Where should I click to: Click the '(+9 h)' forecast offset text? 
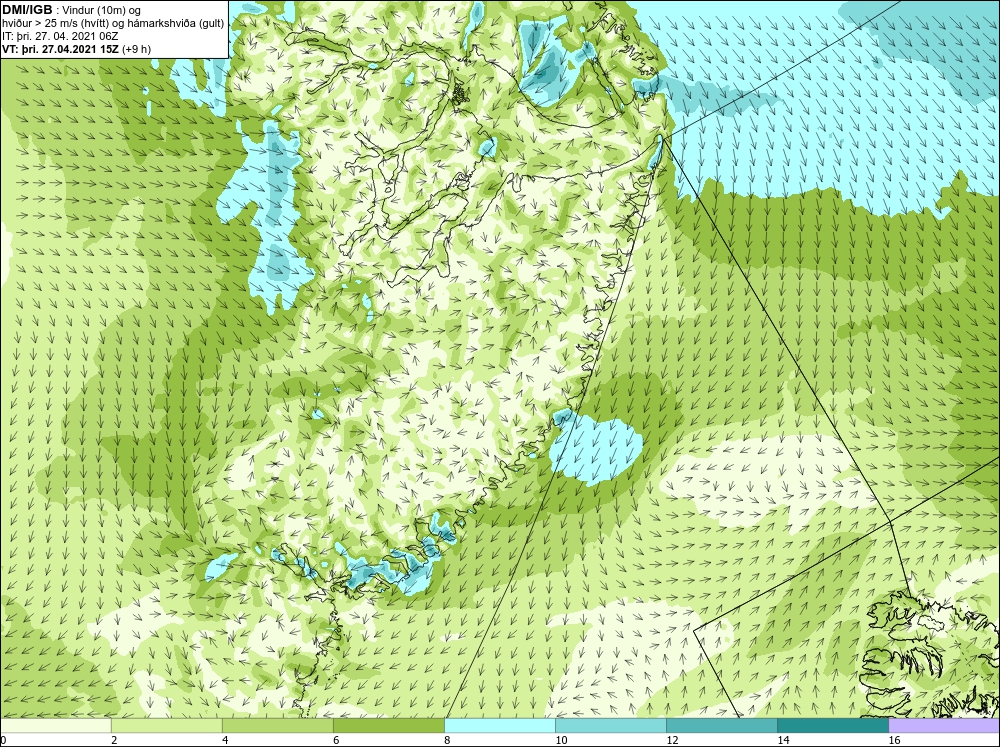(x=136, y=49)
